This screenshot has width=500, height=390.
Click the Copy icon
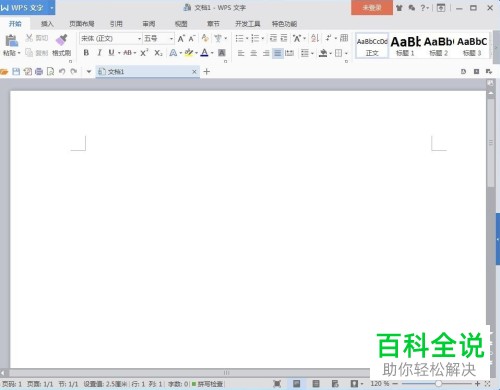[29, 52]
